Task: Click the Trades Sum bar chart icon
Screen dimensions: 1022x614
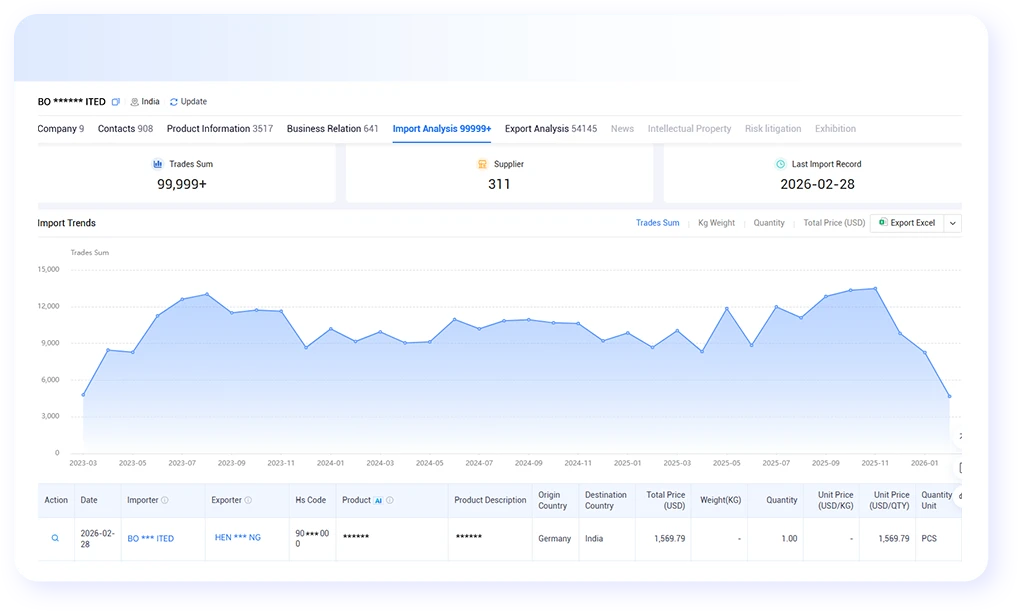Action: coord(158,164)
